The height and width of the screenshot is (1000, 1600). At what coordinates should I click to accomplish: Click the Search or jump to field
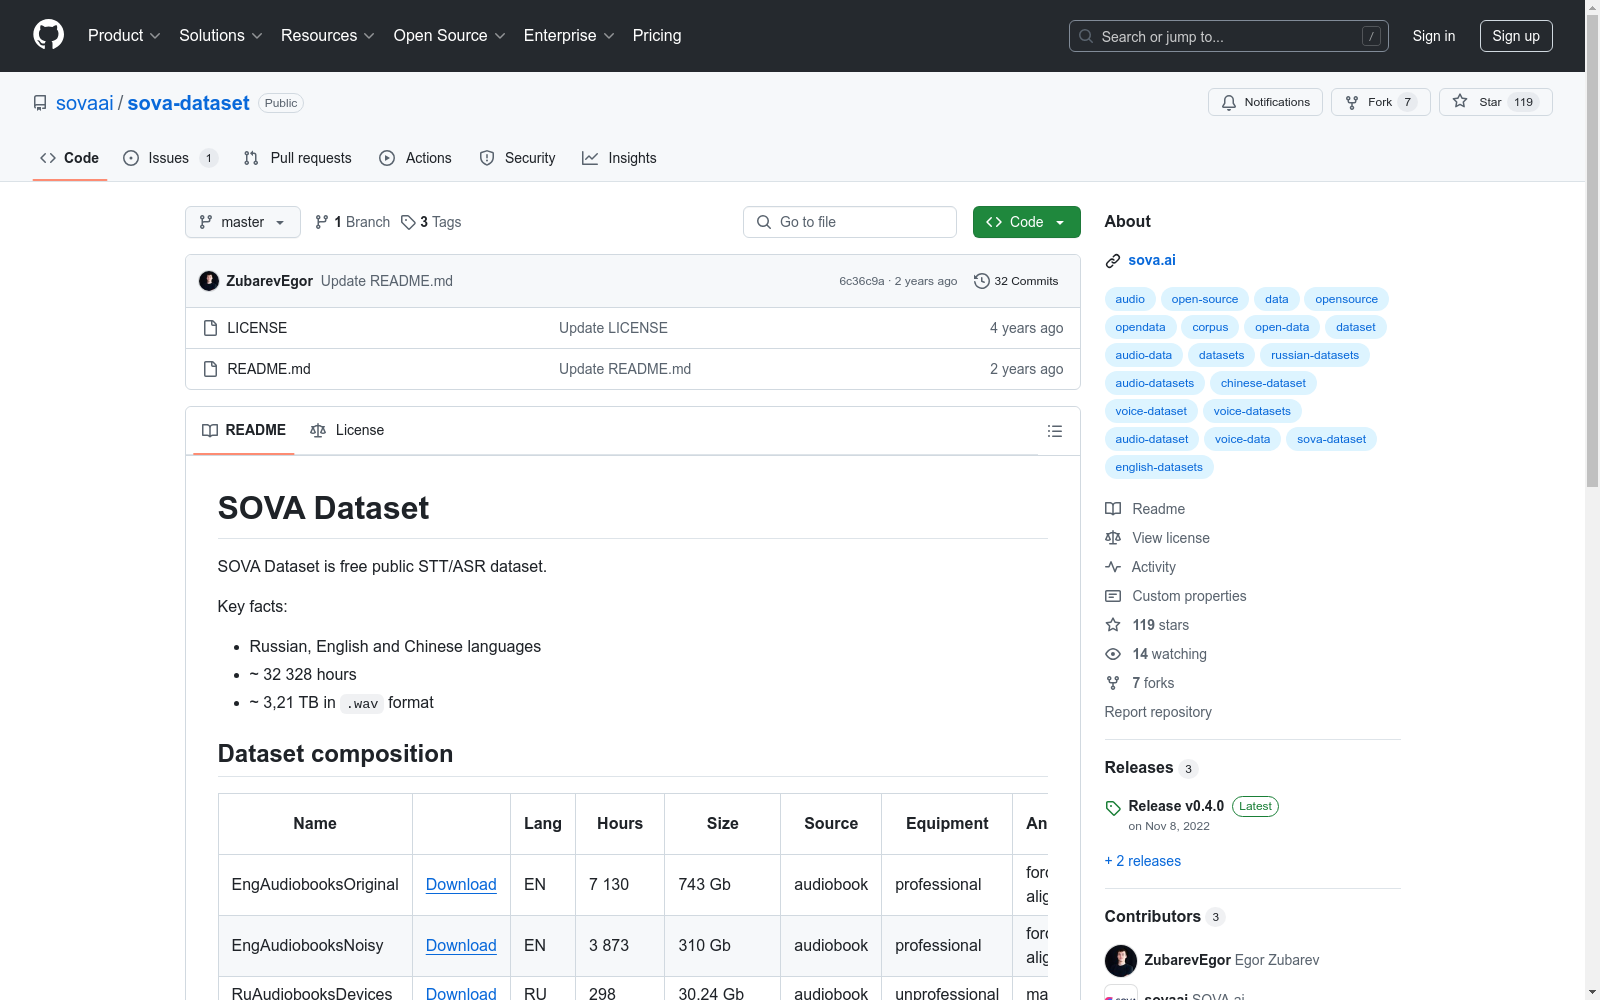pyautogui.click(x=1229, y=36)
